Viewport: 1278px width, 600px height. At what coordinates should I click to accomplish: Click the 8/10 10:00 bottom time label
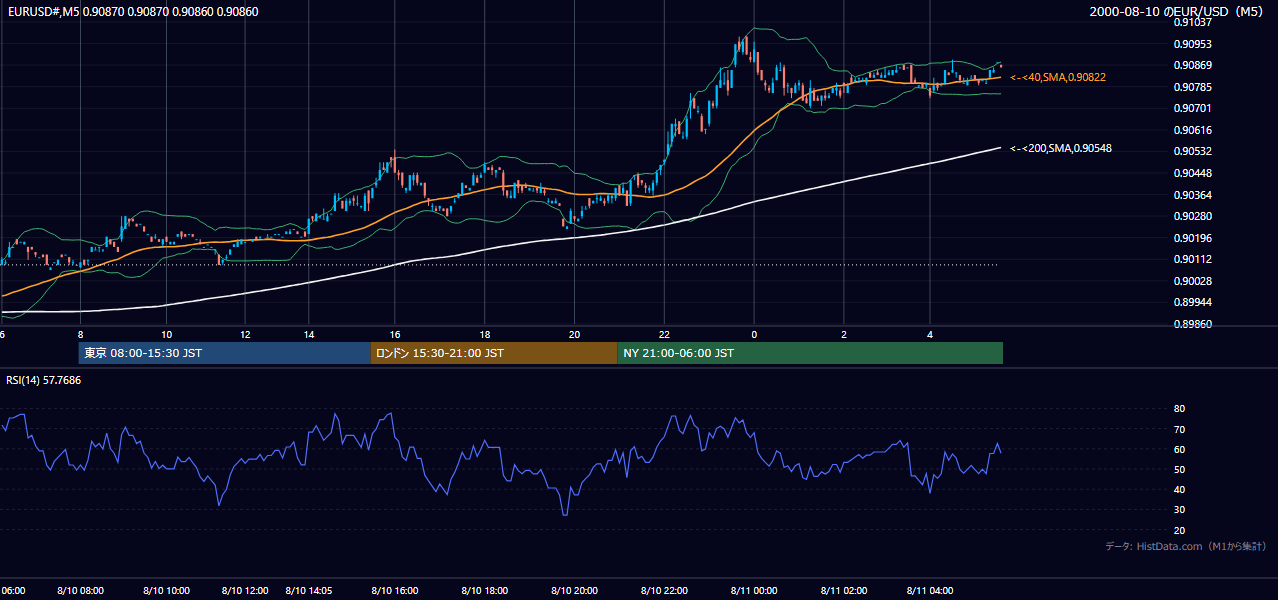tap(167, 590)
